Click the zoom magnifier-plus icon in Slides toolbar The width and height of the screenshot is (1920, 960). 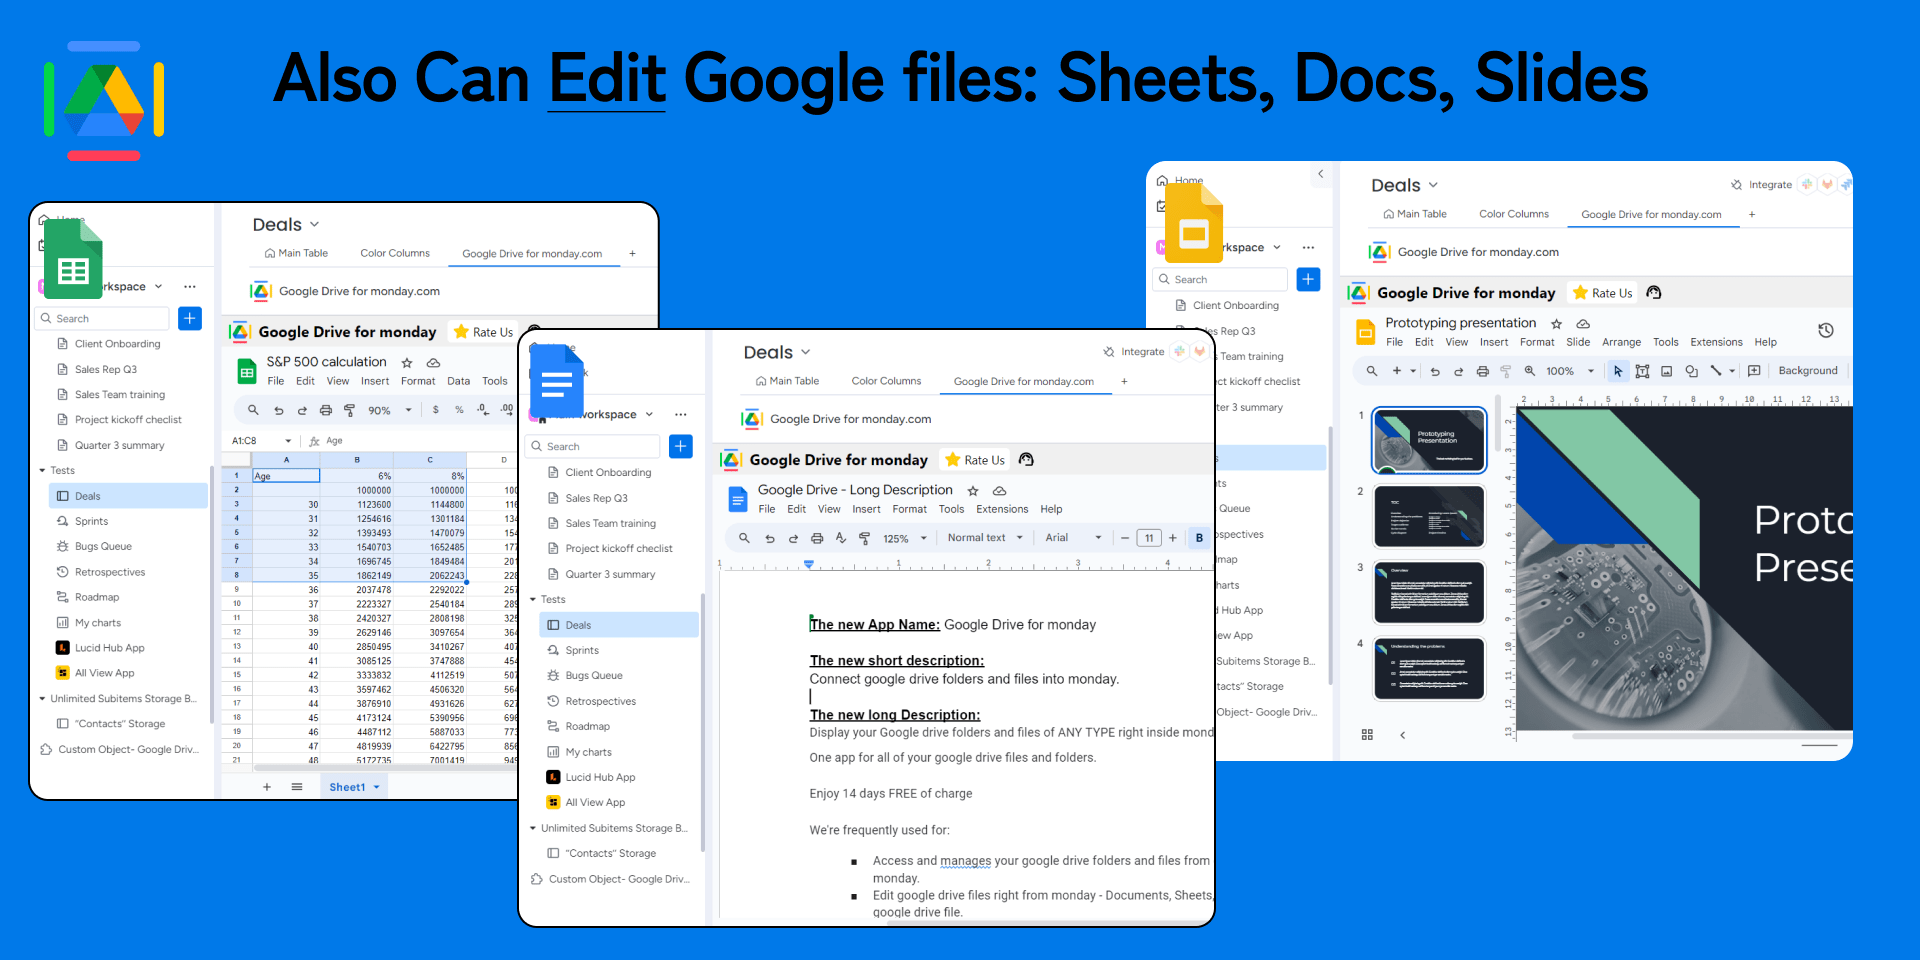pos(1530,371)
